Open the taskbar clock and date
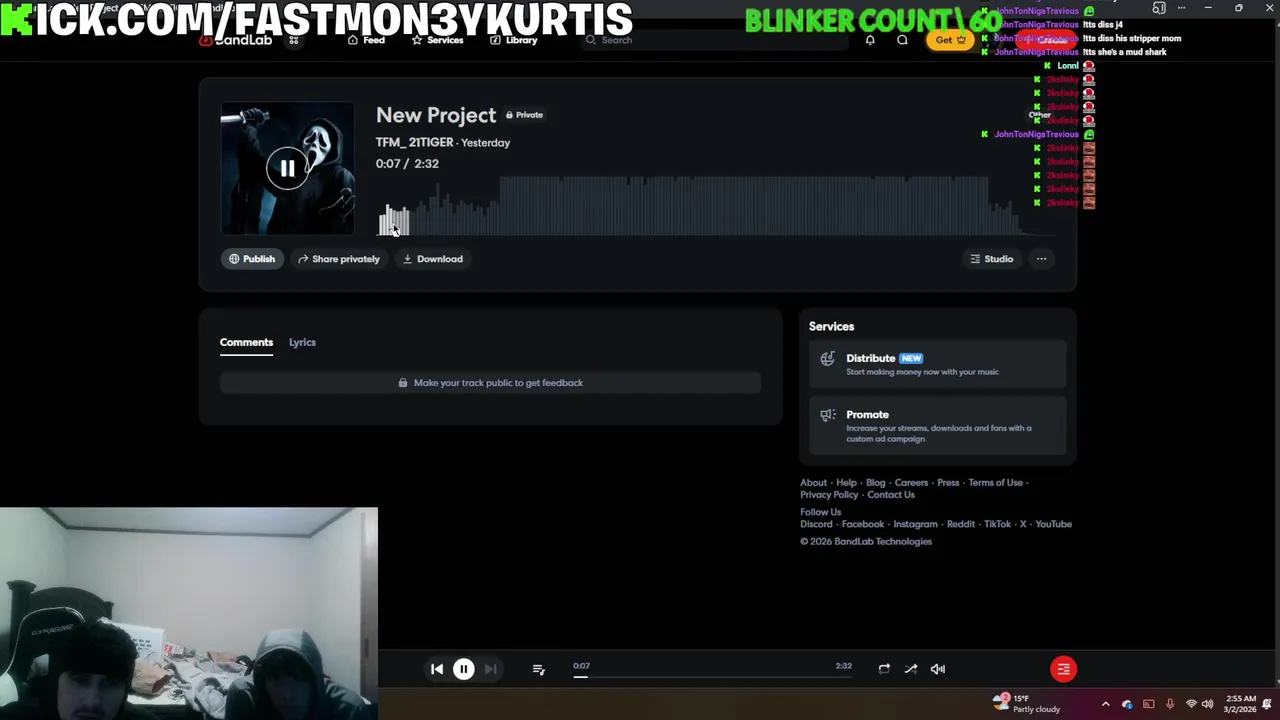 click(x=1241, y=704)
